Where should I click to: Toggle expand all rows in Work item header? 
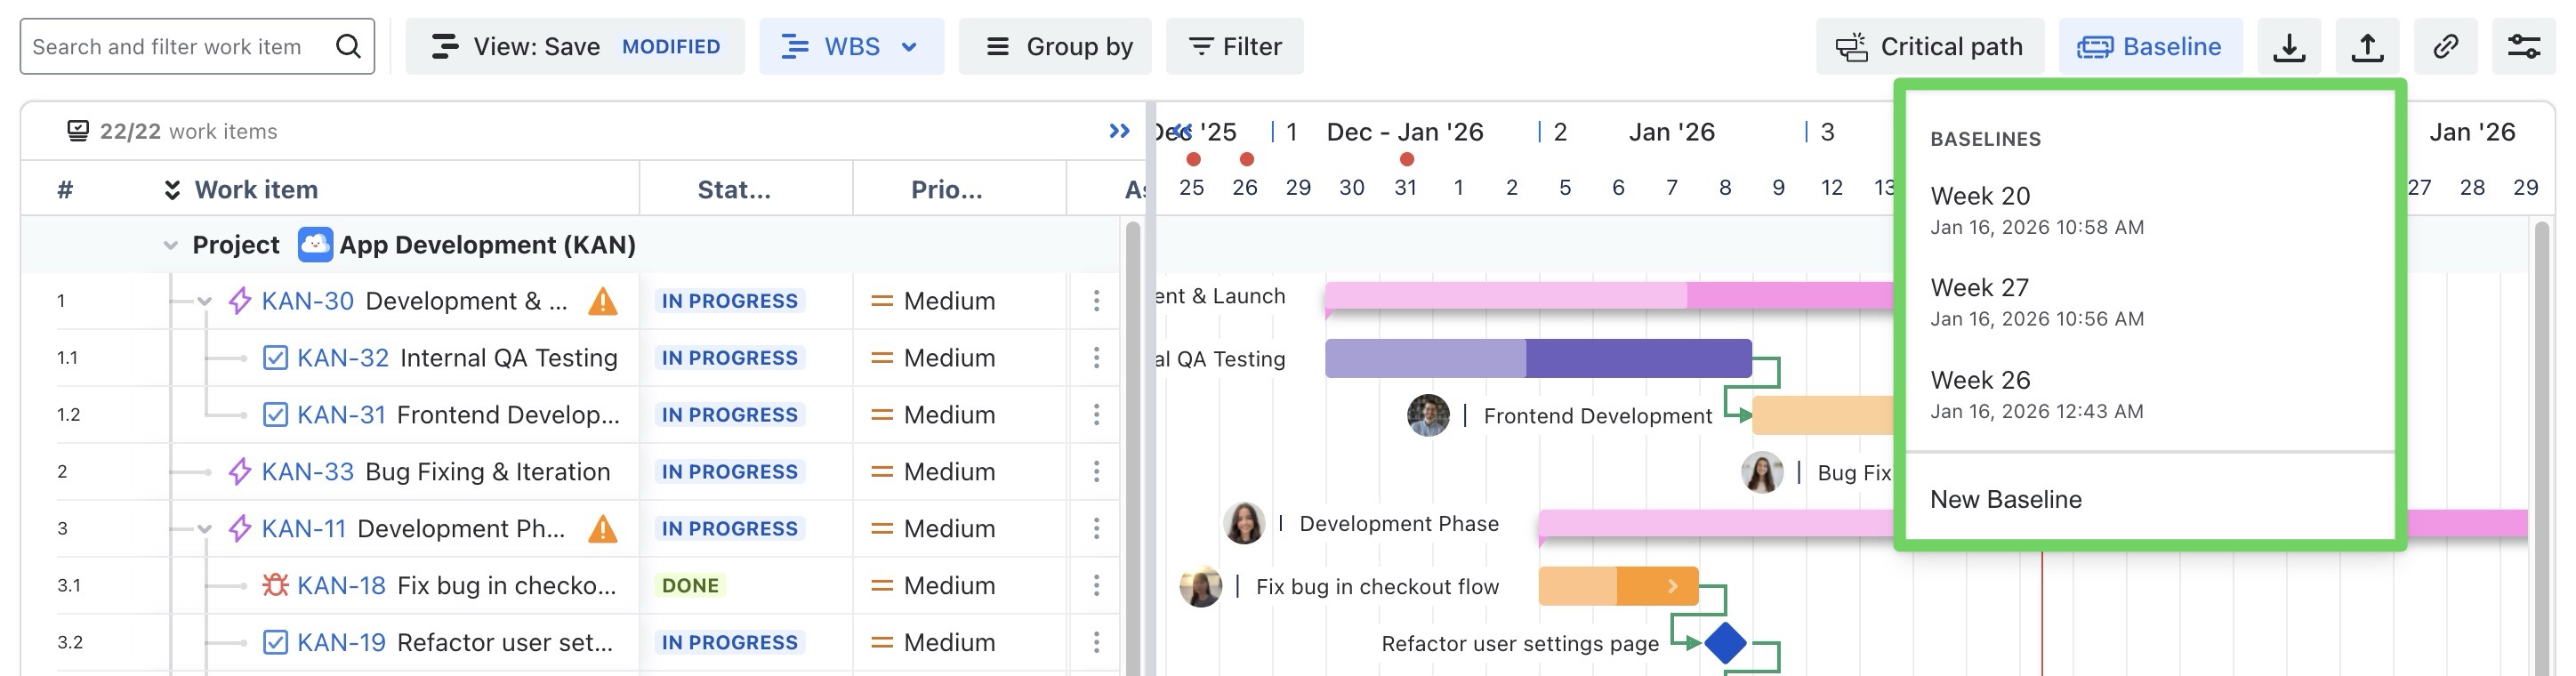pyautogui.click(x=172, y=190)
